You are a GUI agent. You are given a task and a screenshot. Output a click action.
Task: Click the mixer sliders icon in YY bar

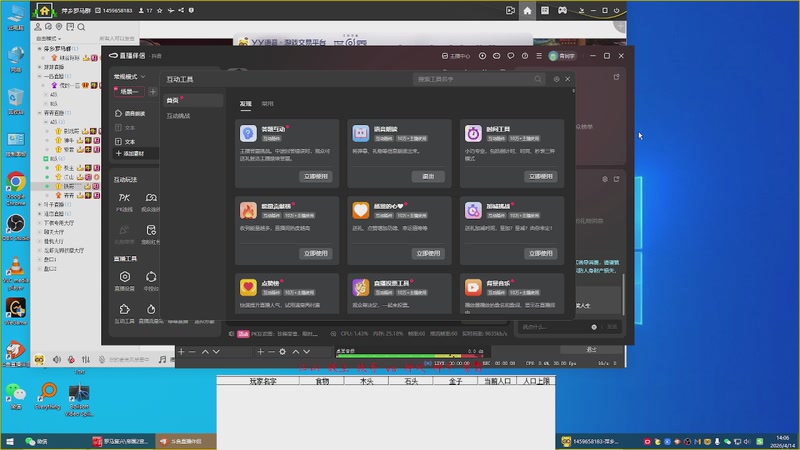click(x=86, y=359)
